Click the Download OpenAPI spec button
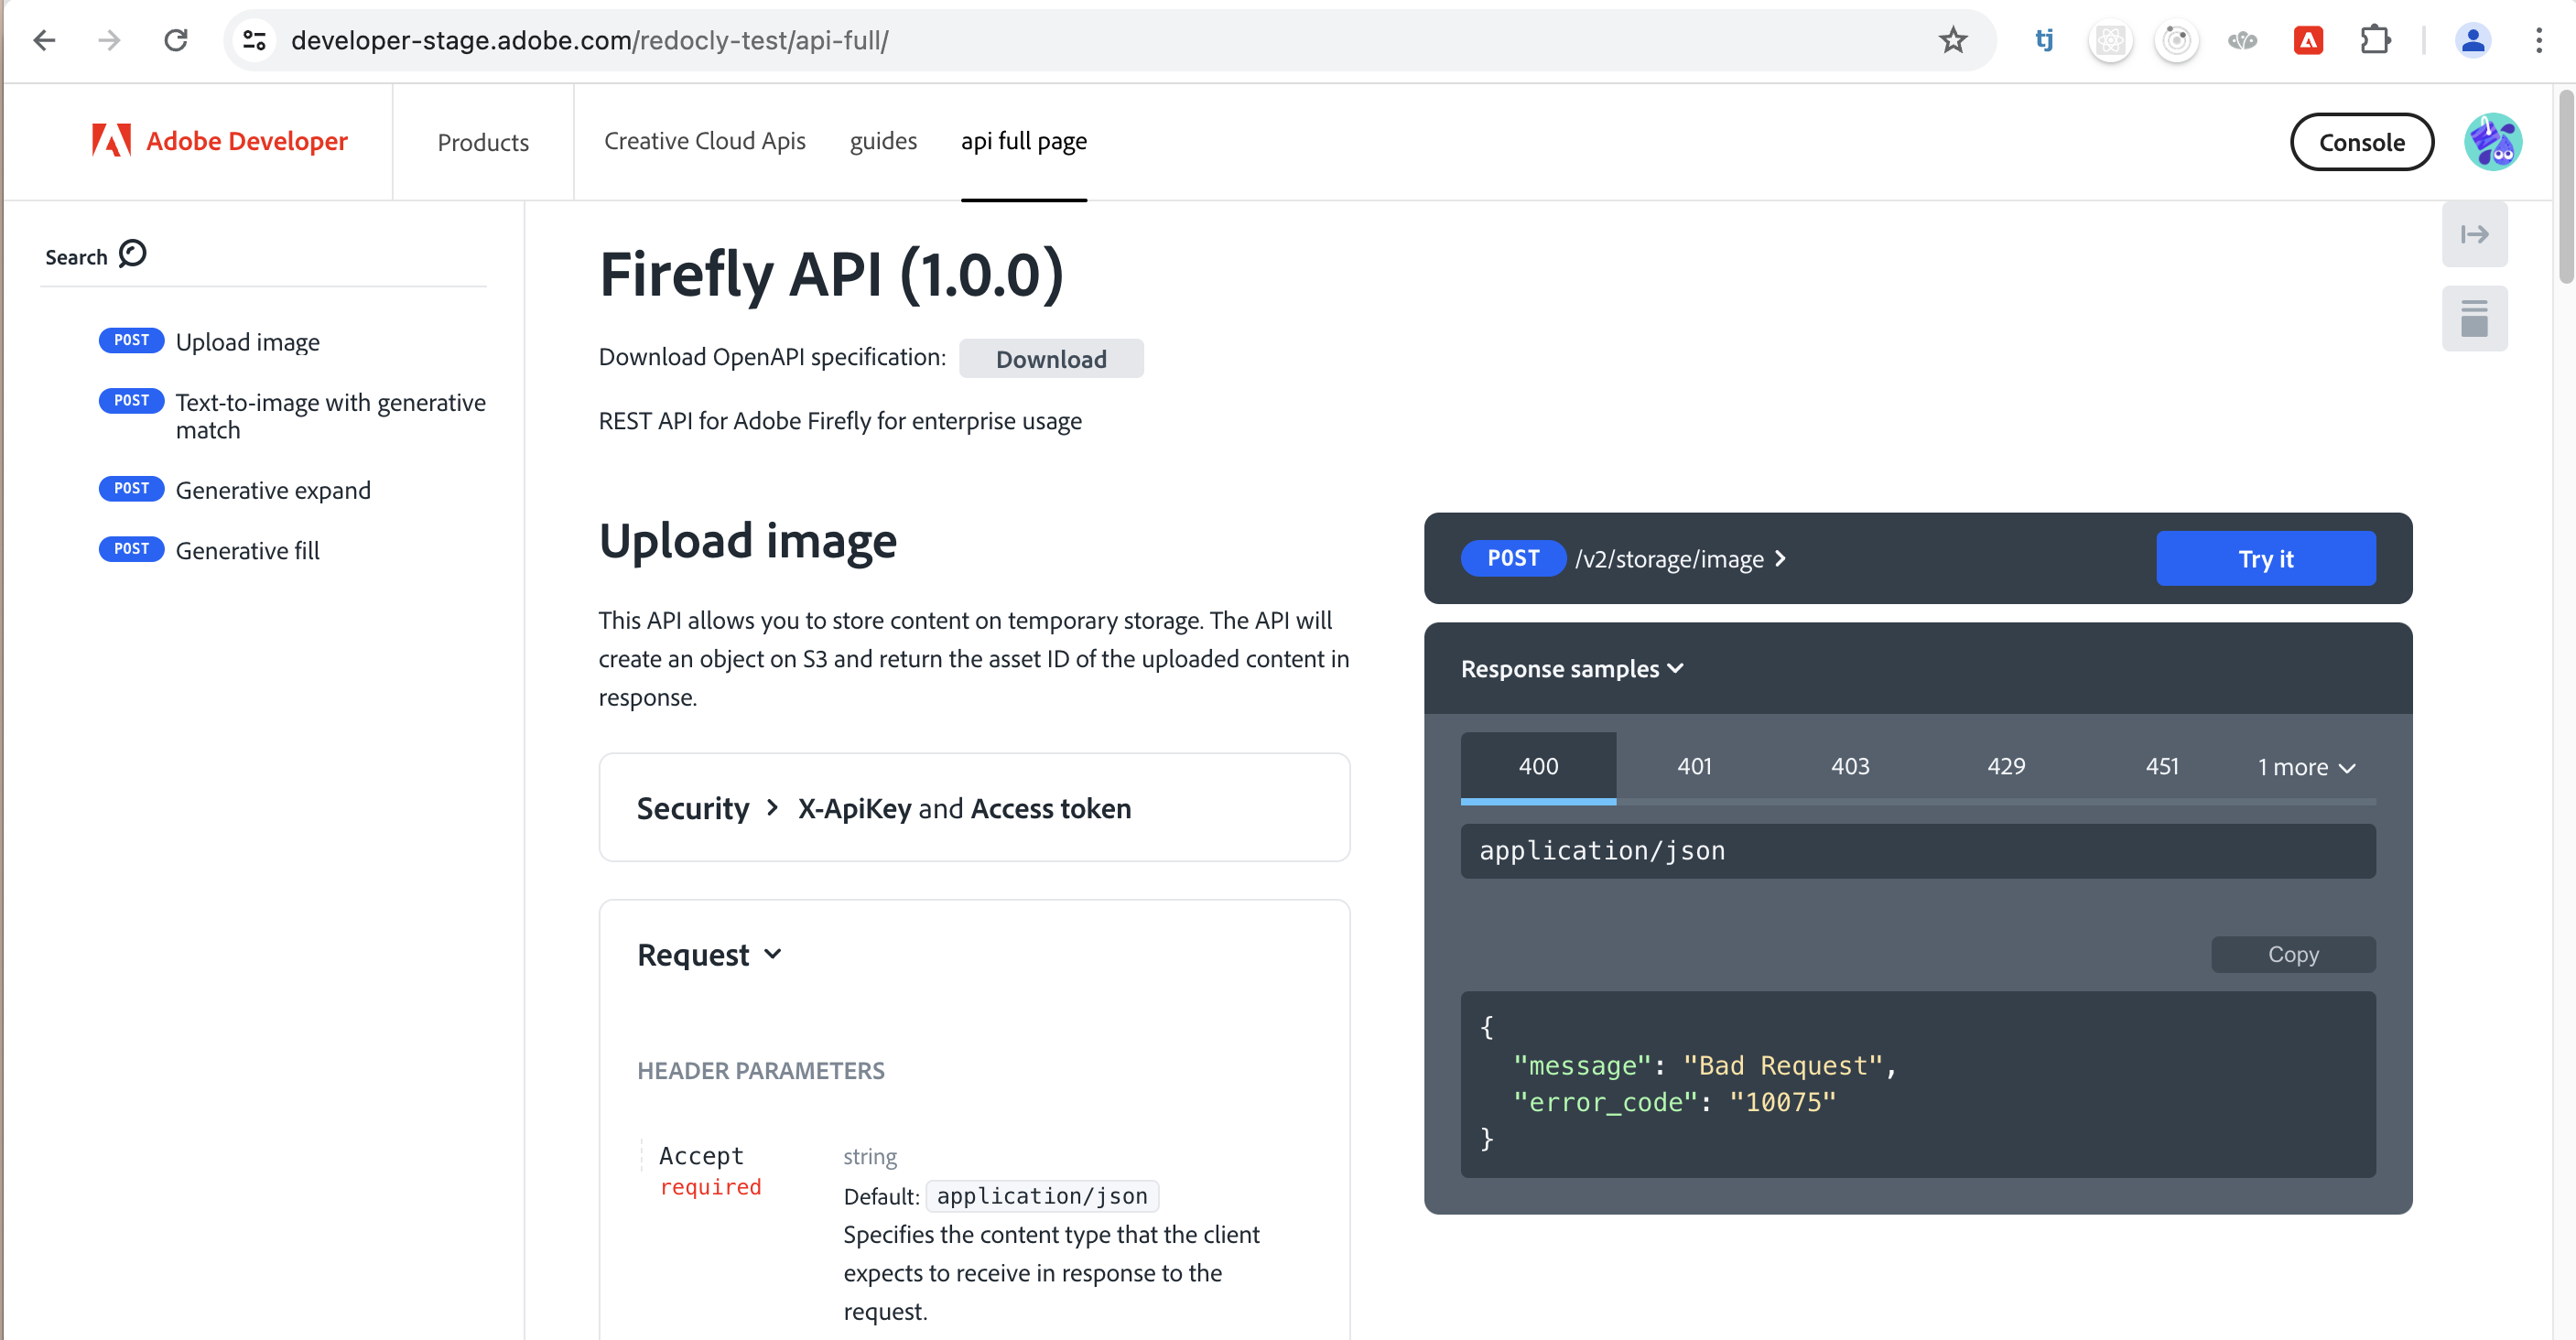This screenshot has height=1340, width=2576. [1051, 358]
